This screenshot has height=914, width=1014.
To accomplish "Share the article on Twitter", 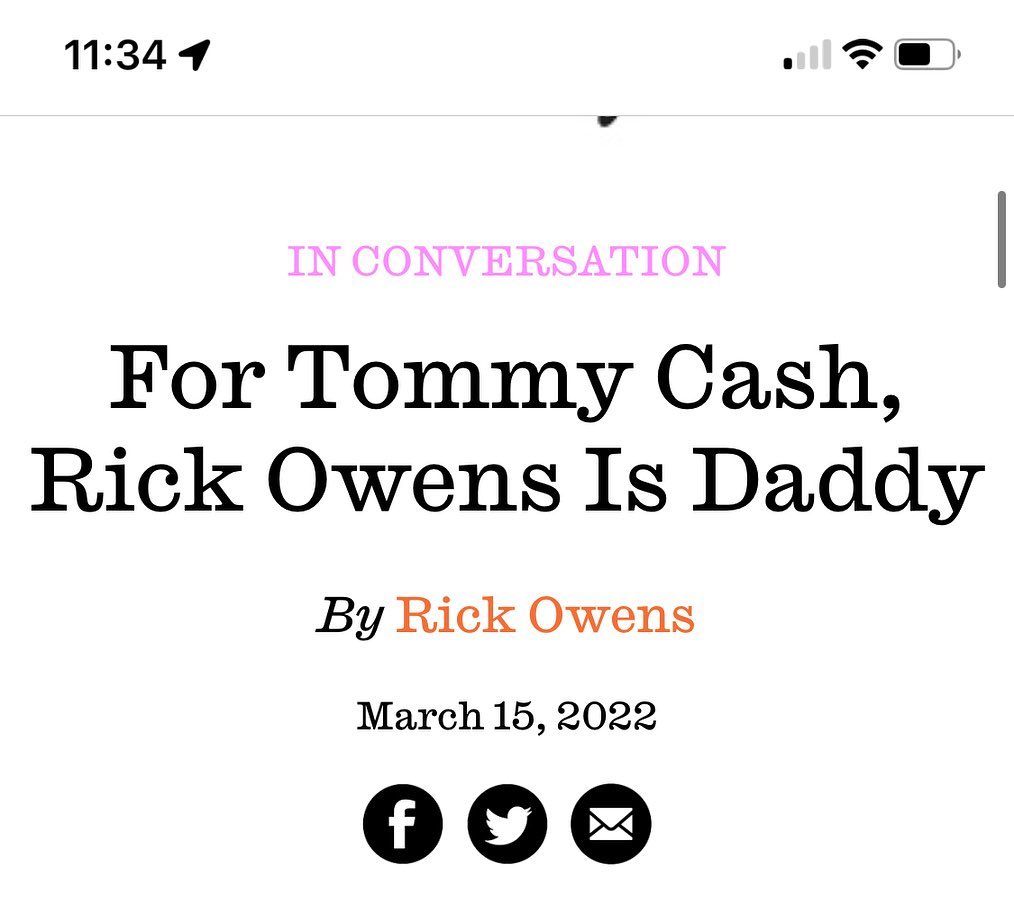I will point(507,824).
